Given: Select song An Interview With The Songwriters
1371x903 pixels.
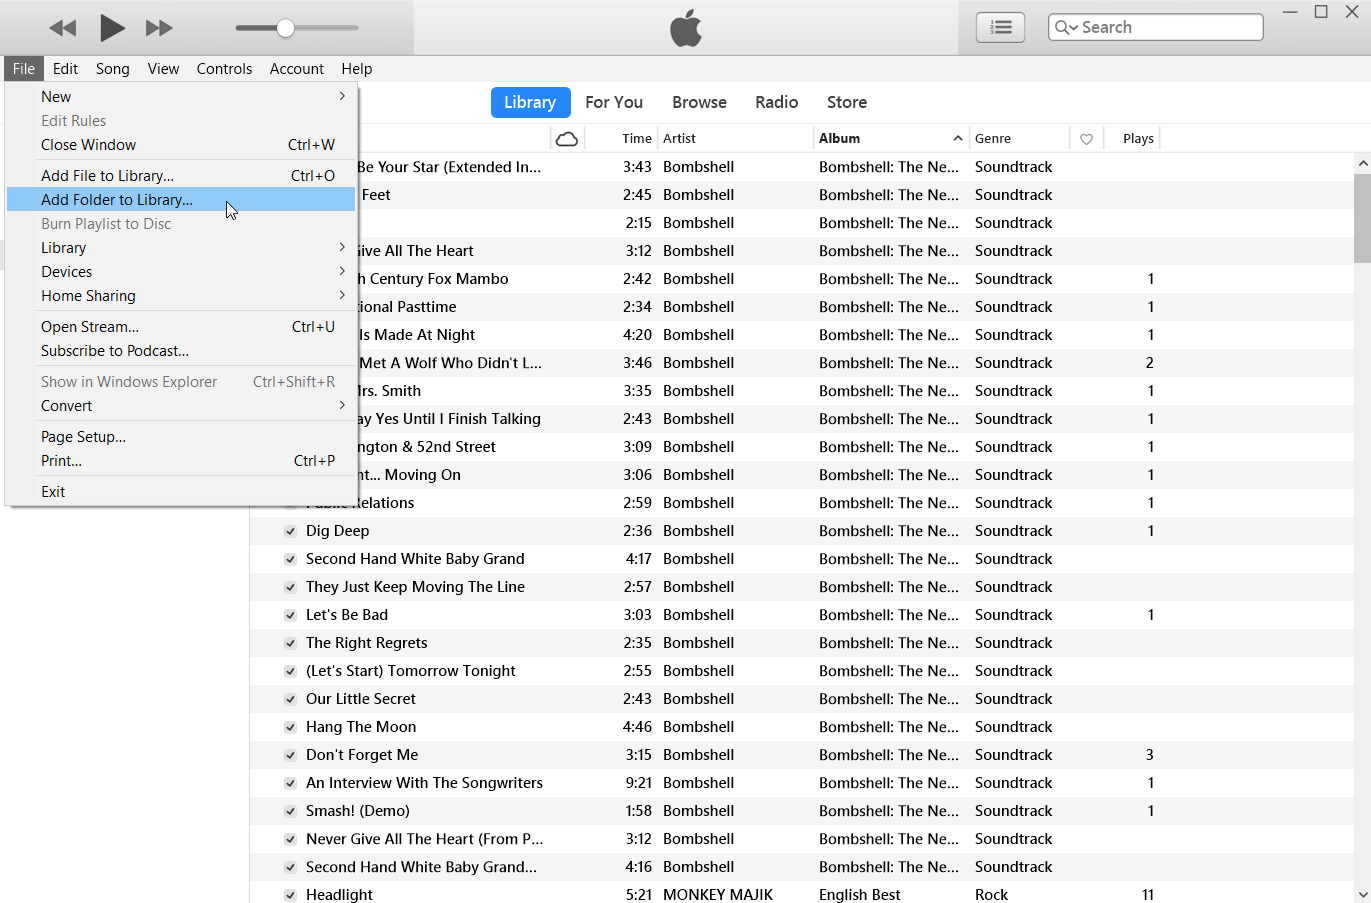Looking at the screenshot, I should (424, 783).
